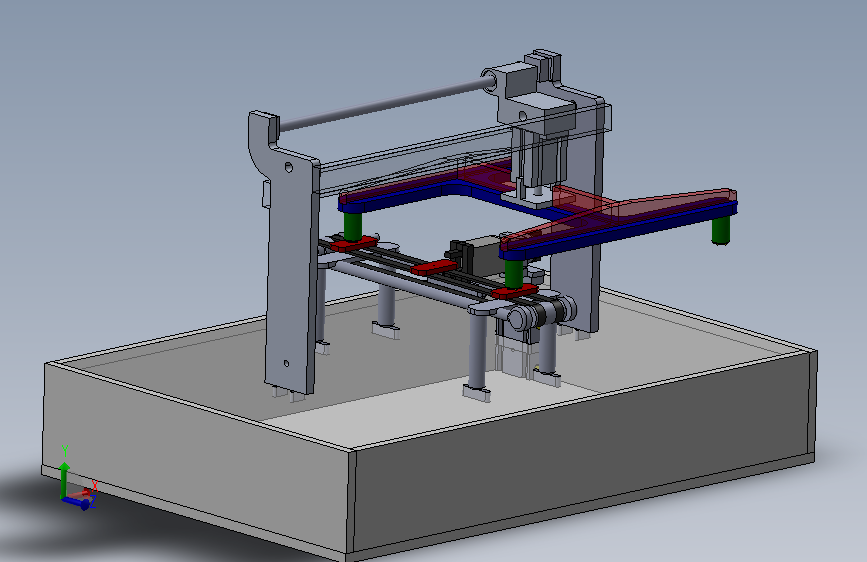Pick the green post under the left frame corner
This screenshot has height=562, width=867.
tap(353, 226)
